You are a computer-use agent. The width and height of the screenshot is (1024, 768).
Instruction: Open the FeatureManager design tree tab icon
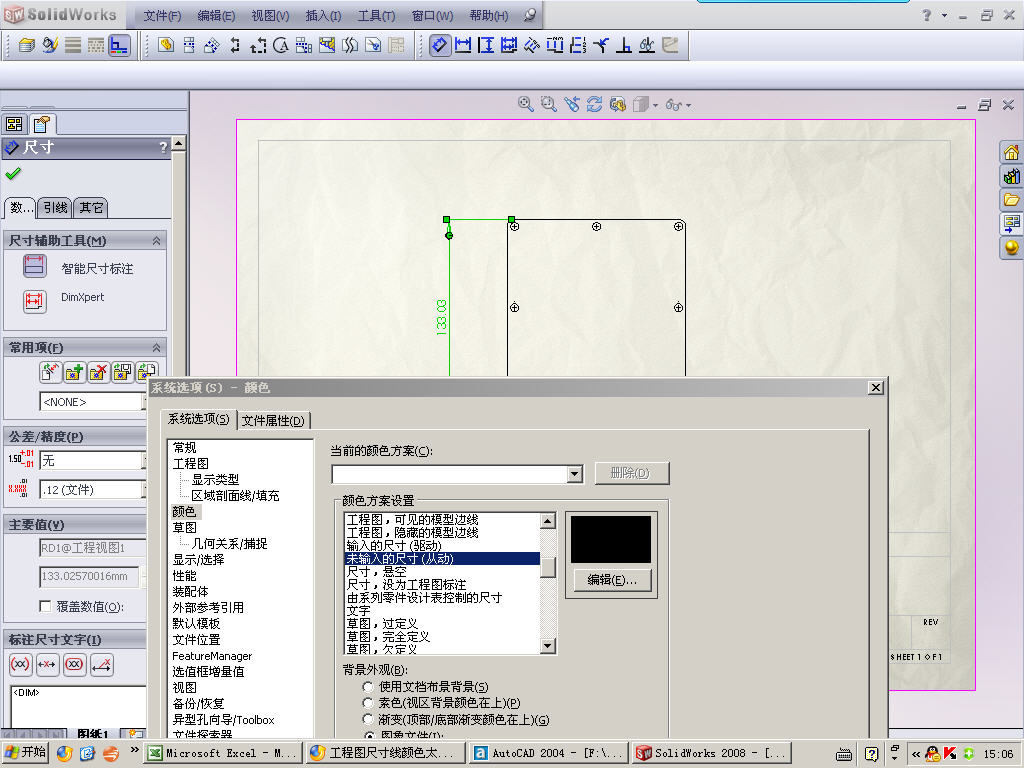tap(14, 123)
